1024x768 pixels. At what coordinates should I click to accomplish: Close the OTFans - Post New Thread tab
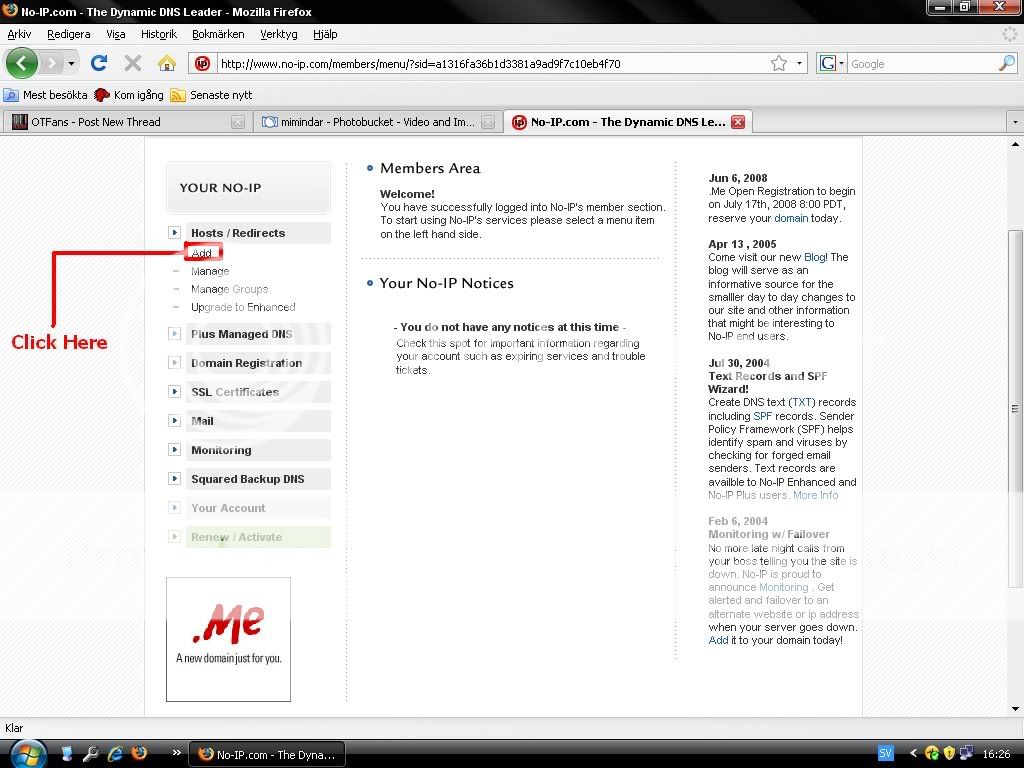coord(238,122)
